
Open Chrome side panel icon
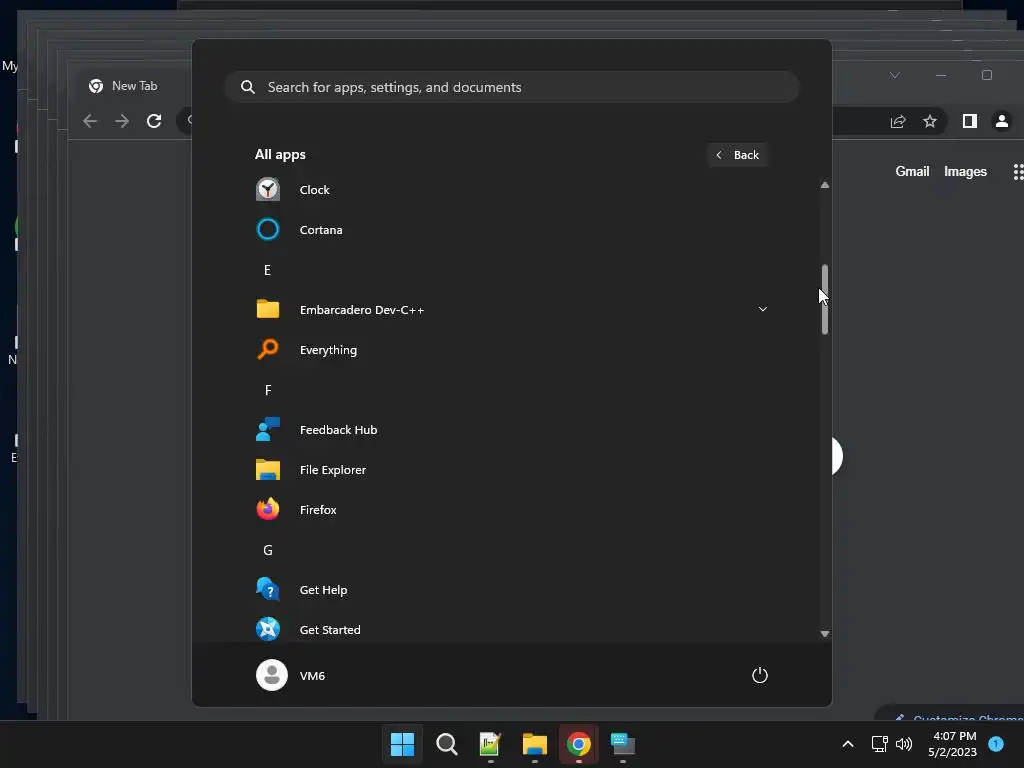pyautogui.click(x=970, y=121)
